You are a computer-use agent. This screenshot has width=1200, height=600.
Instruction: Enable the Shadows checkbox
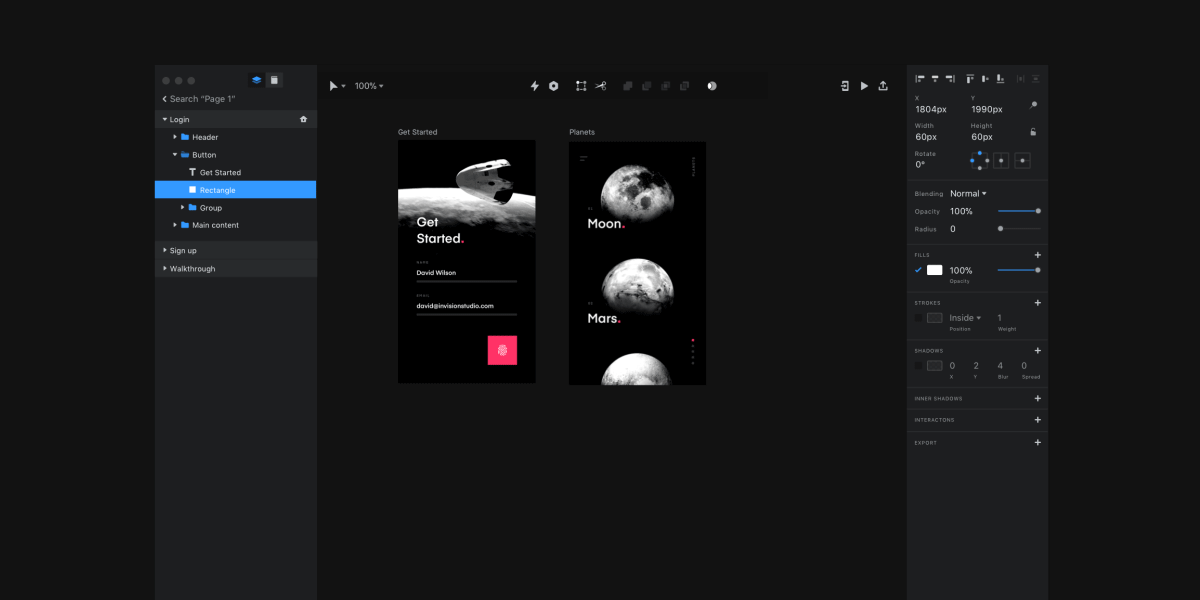(x=918, y=366)
